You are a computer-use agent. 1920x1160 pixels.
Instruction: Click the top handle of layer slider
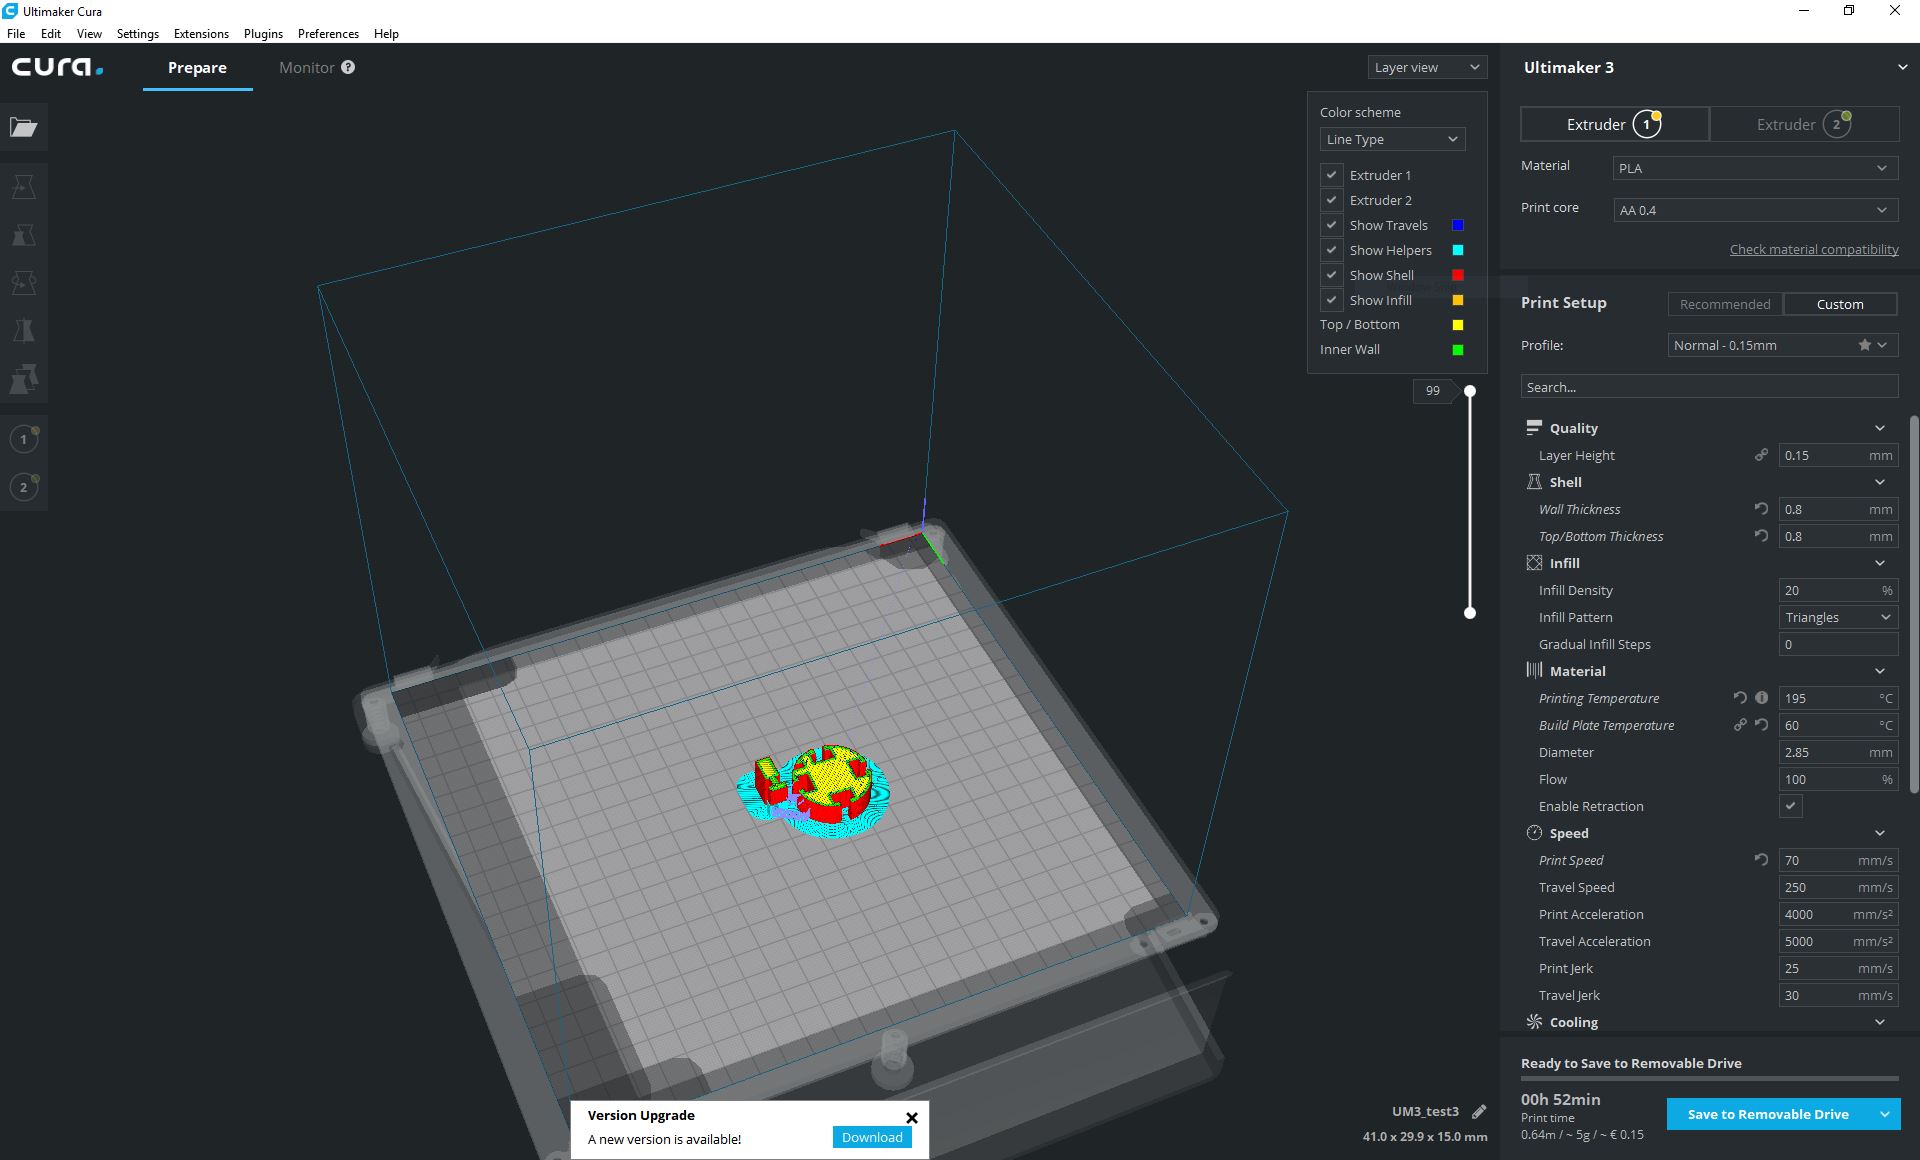[x=1470, y=391]
